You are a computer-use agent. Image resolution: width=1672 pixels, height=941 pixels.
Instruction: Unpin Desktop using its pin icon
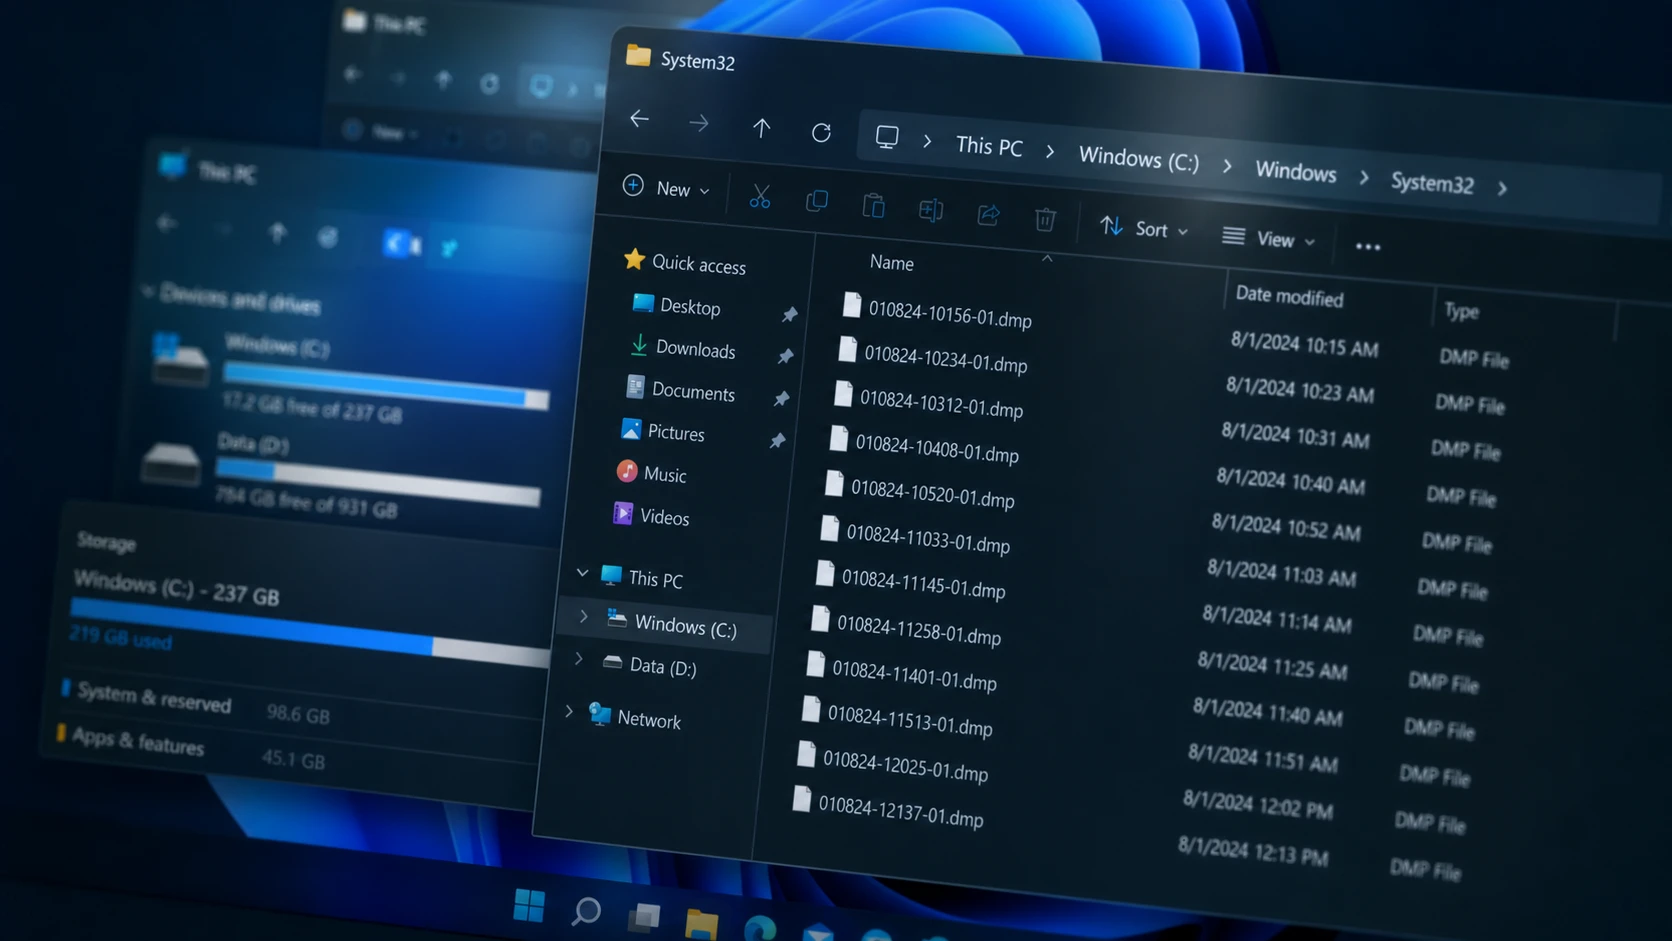789,315
